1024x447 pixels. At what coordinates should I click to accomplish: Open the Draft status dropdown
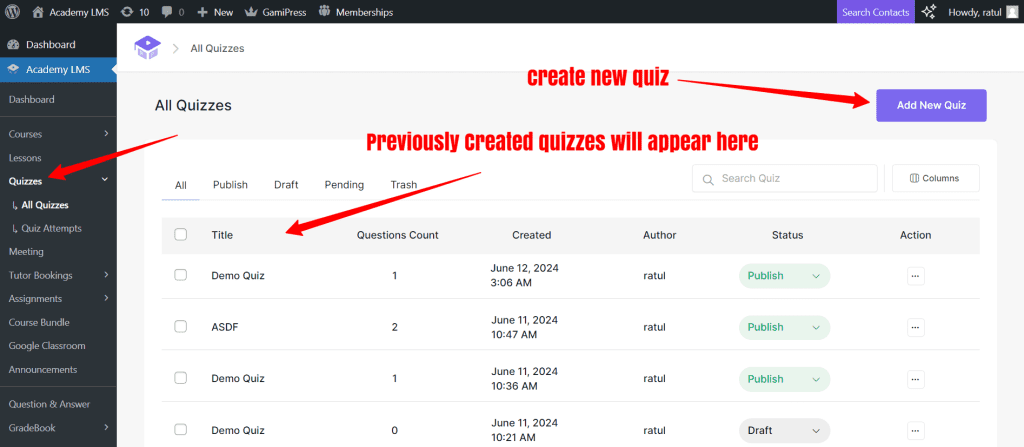point(784,431)
